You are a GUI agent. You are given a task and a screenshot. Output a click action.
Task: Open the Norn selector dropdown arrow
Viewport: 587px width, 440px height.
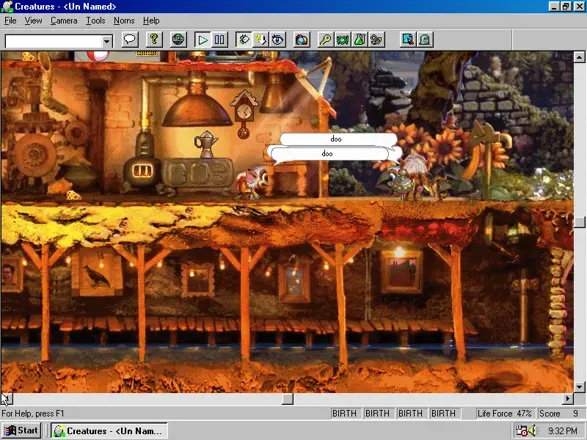107,41
